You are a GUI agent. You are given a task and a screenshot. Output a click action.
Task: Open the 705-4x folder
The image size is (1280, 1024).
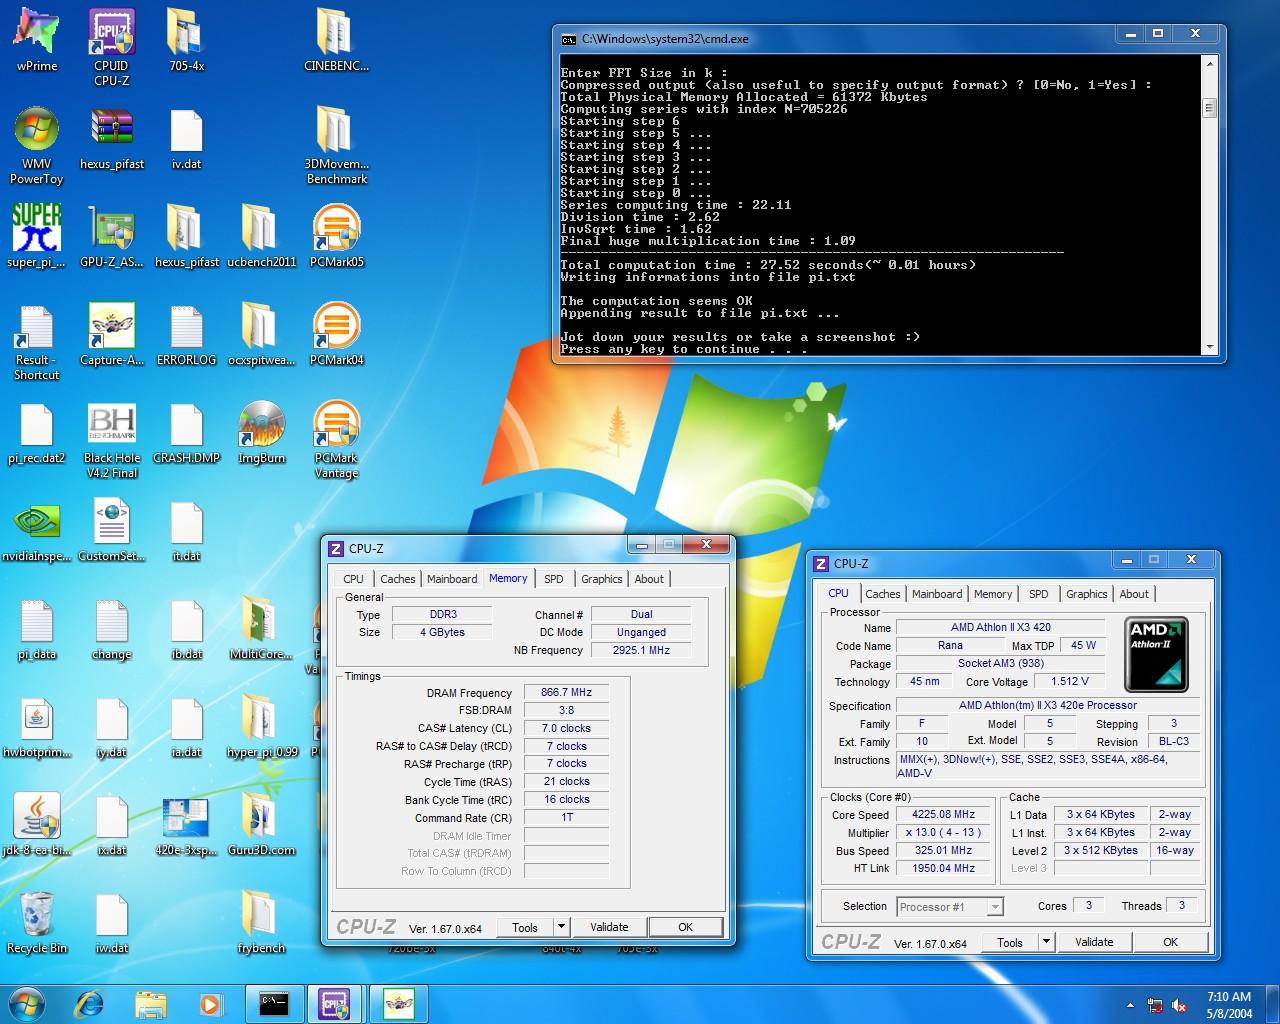pyautogui.click(x=186, y=40)
